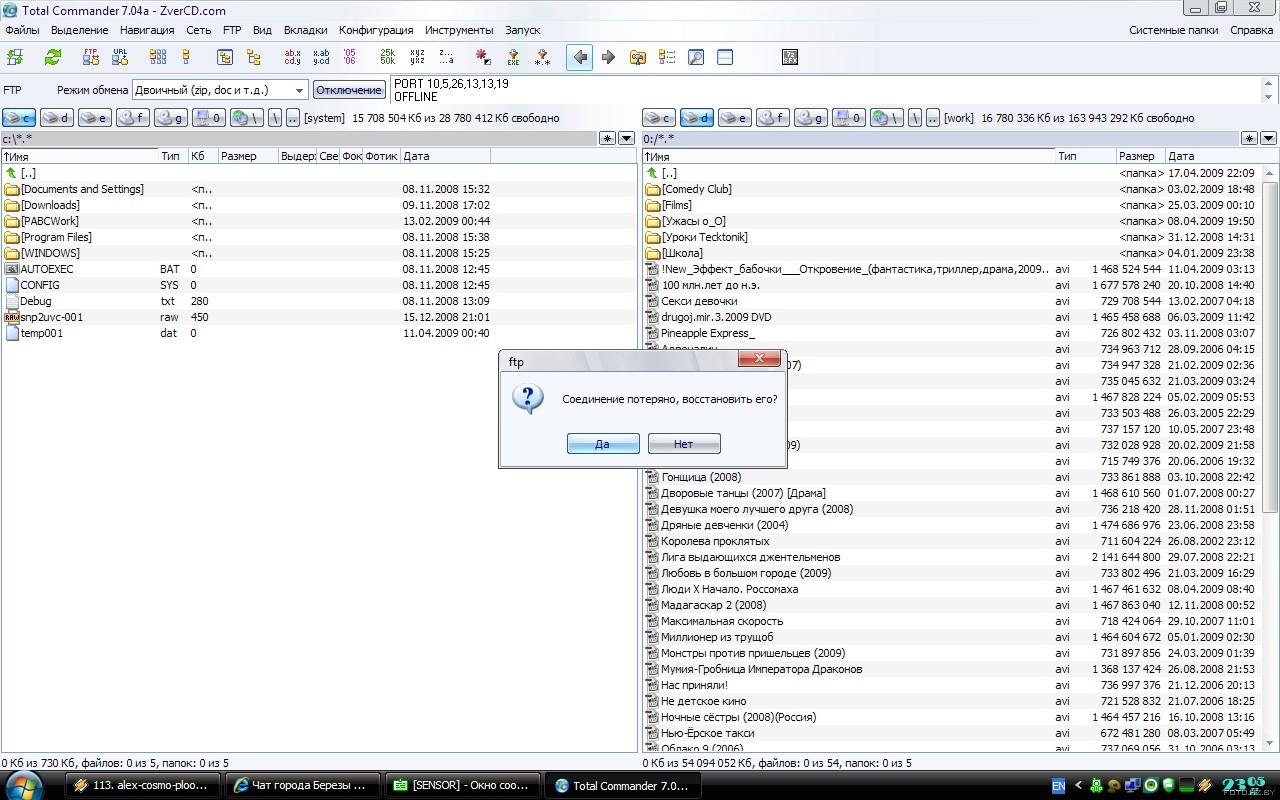Open the Выделение menu

click(x=80, y=30)
